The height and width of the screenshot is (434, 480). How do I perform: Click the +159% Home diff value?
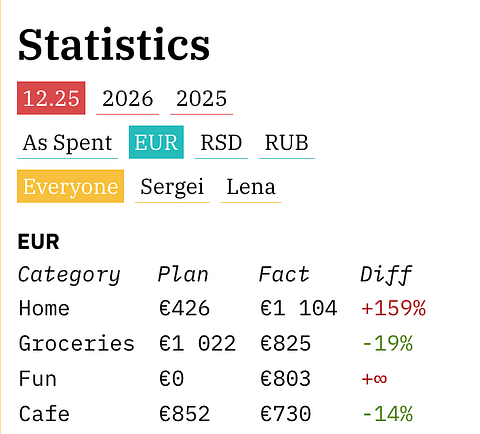tap(393, 308)
